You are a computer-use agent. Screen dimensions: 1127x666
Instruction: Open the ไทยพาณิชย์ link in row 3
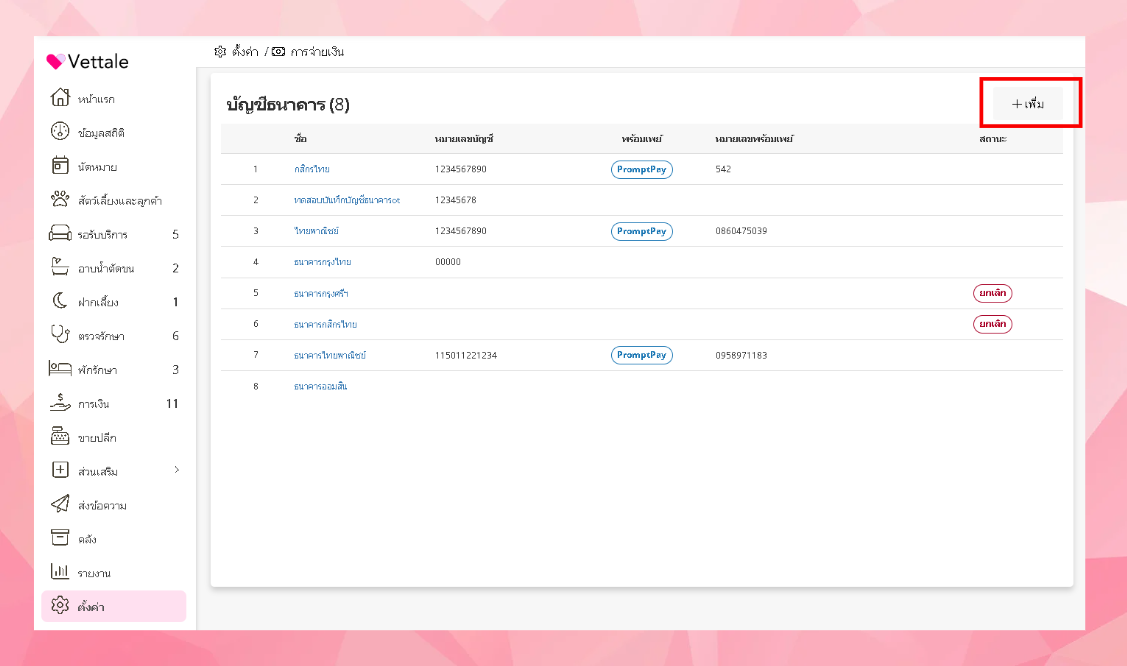[x=316, y=231]
